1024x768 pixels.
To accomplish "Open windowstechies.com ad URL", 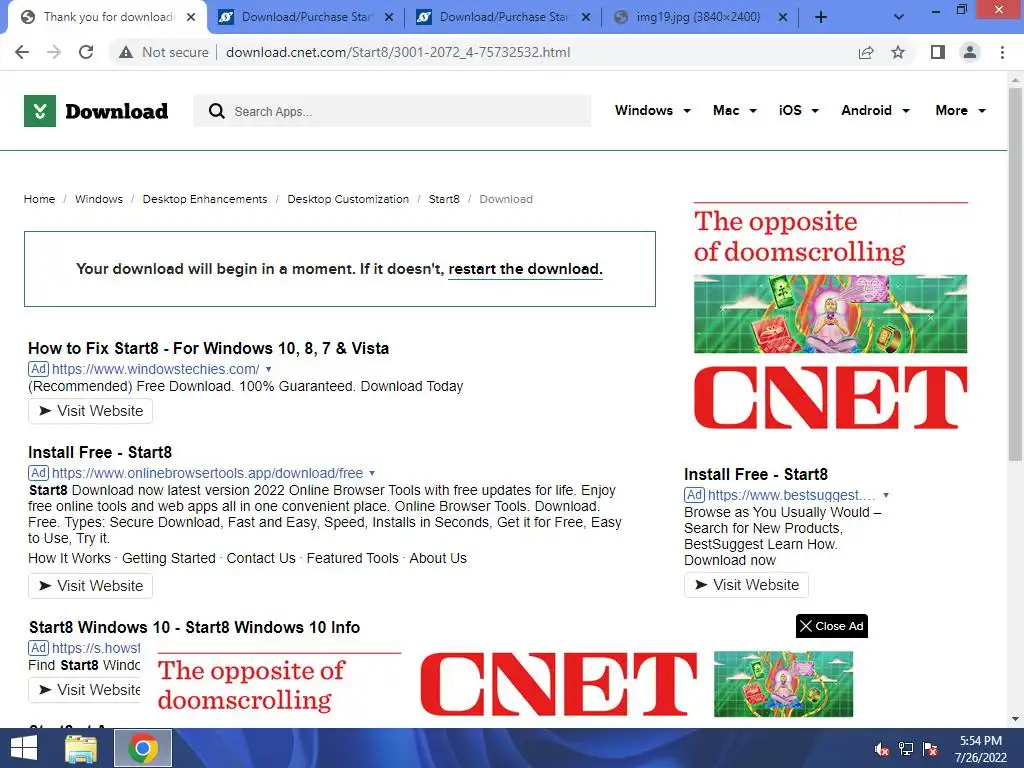I will click(155, 369).
